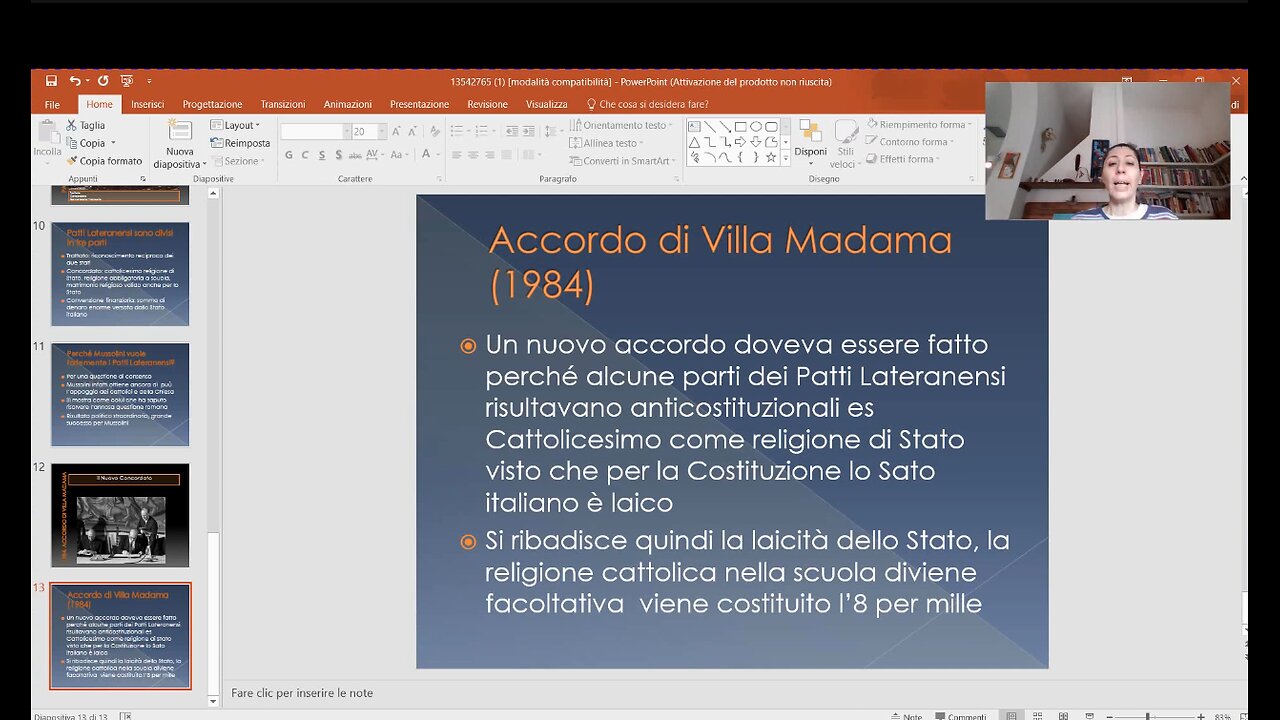Open Orientamento testo dropdown
This screenshot has height=720, width=1280.
tap(622, 125)
